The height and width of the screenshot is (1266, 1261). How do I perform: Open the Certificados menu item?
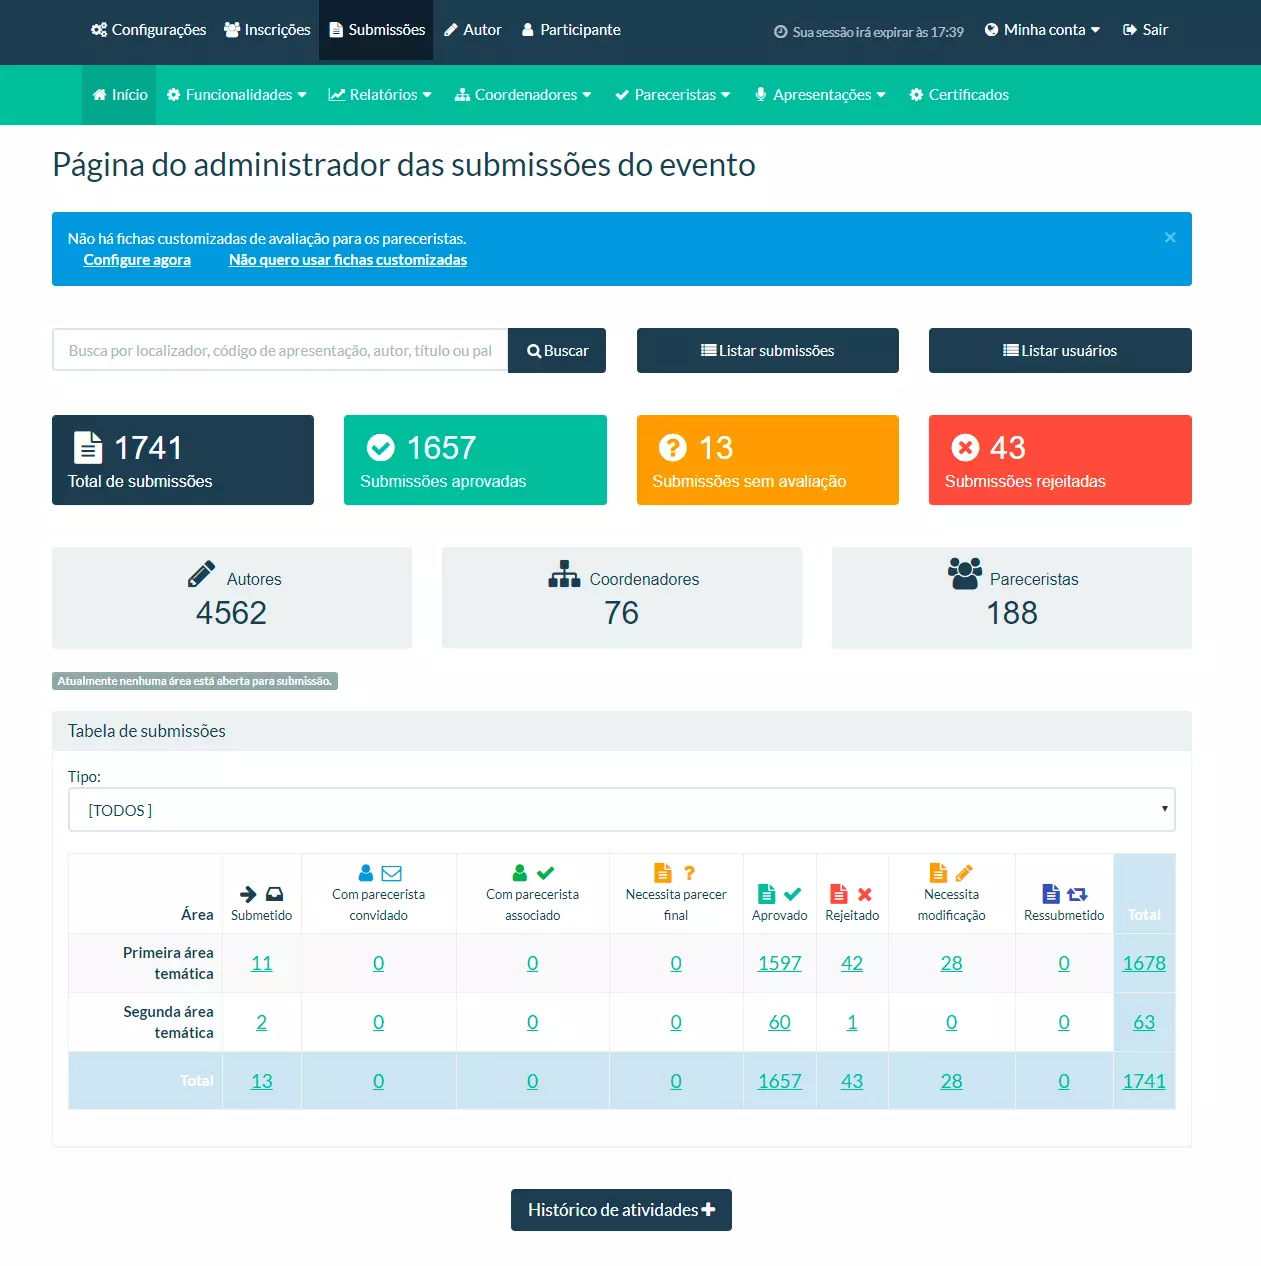click(959, 95)
